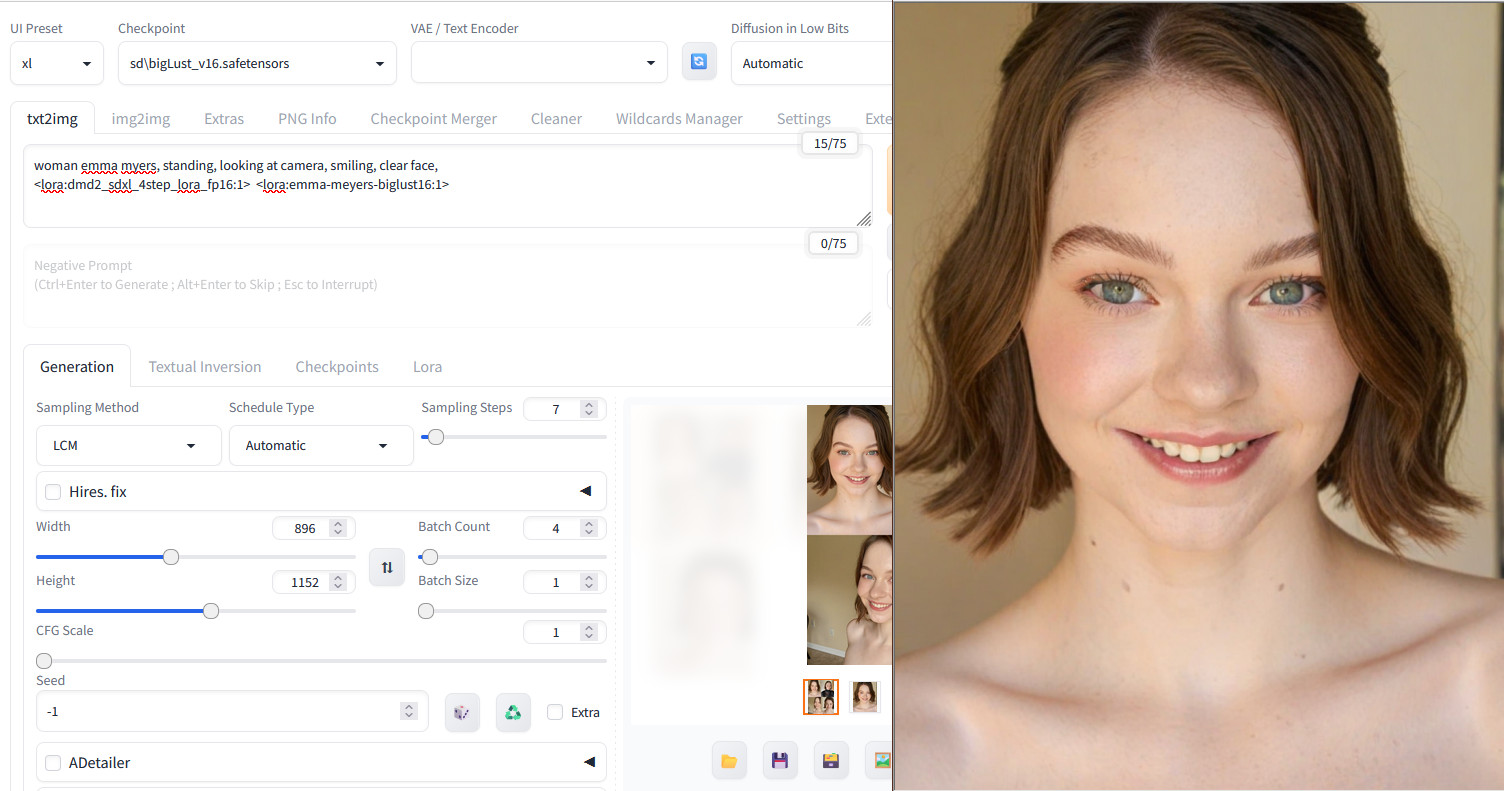Click the Batch Size slider
Screen dimensions: 1504x791
(x=512, y=611)
